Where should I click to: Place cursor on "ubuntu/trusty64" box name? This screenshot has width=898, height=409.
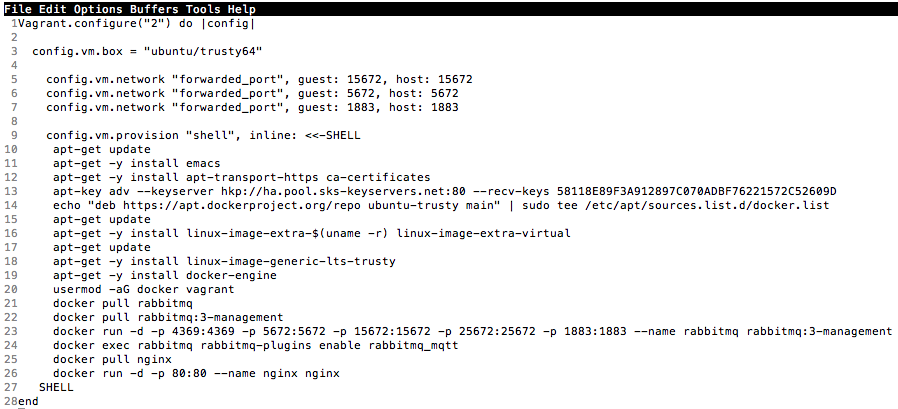203,52
